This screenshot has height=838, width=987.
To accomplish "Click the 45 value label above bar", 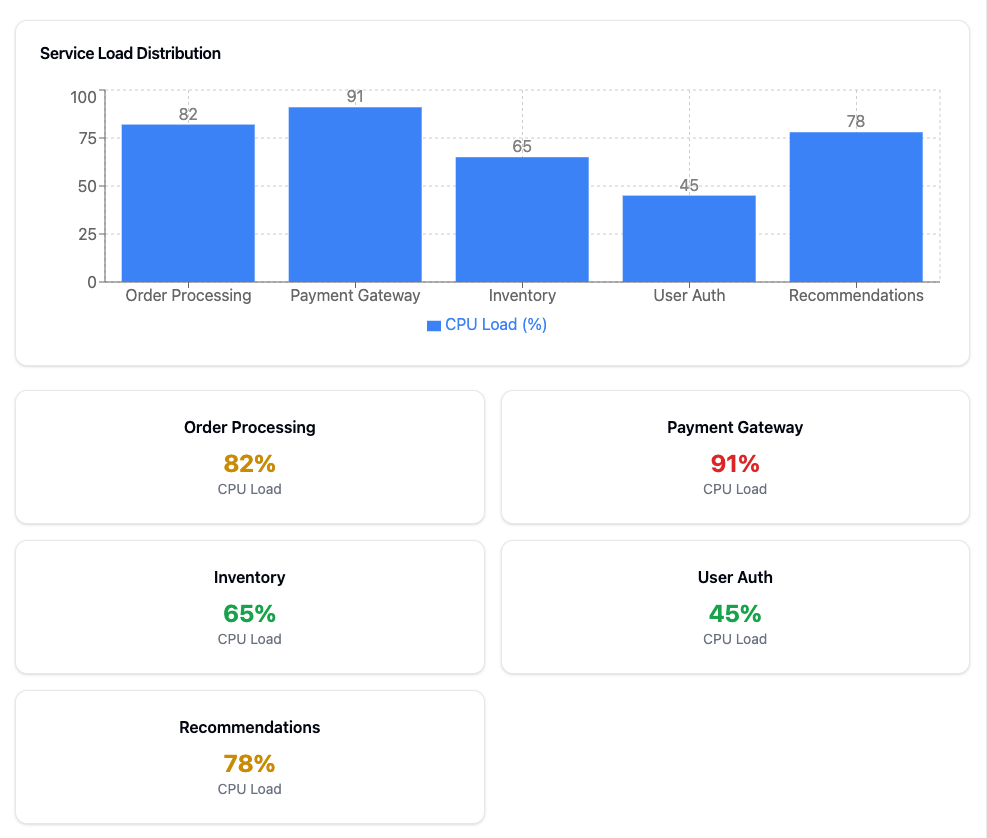I will [689, 185].
